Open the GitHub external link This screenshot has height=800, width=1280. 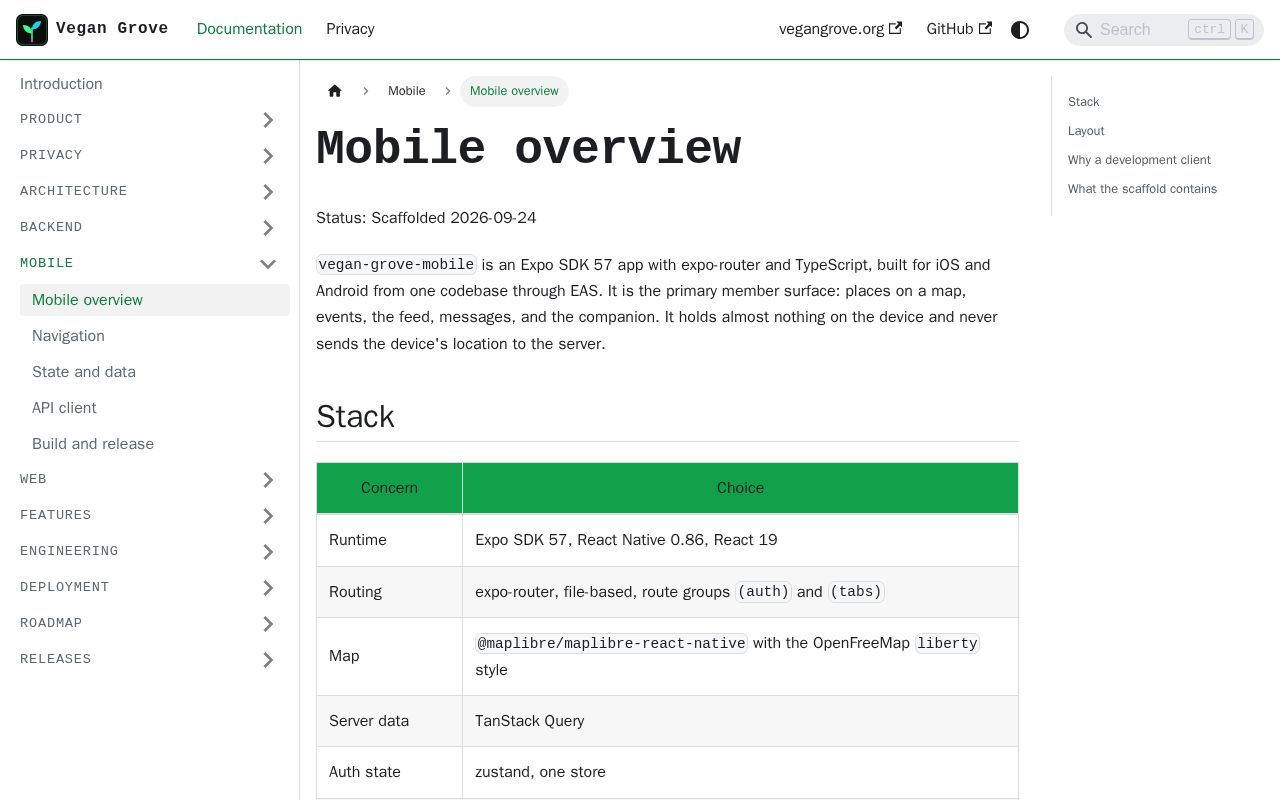pos(959,29)
